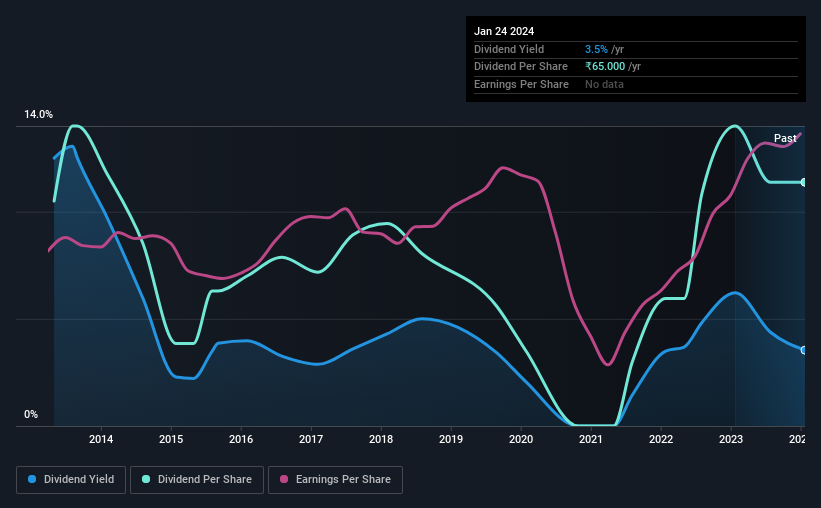The height and width of the screenshot is (508, 821).
Task: Toggle the Dividend Yield legend button
Action: coord(71,480)
